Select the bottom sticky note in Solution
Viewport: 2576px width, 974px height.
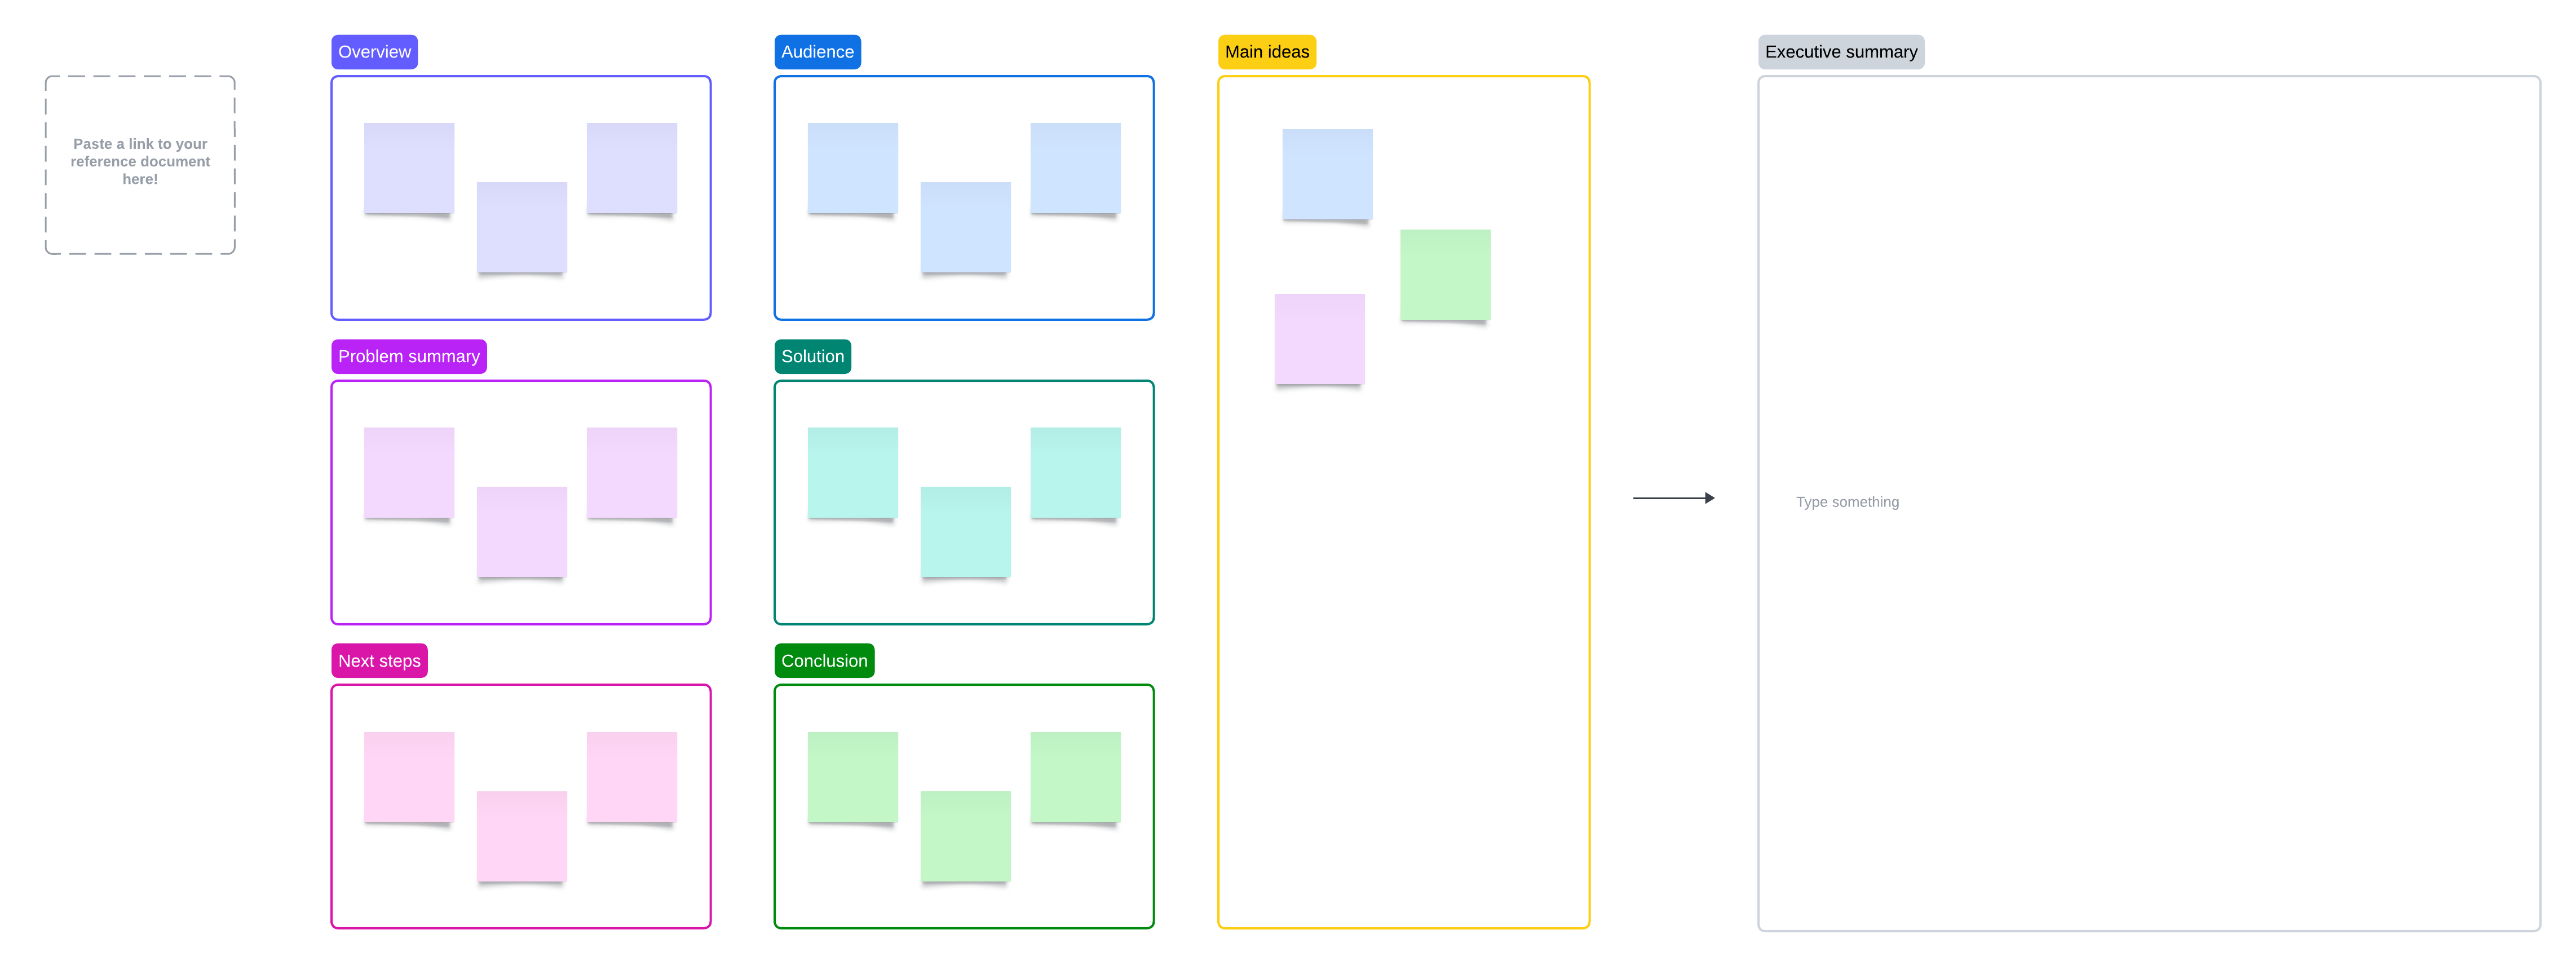click(x=964, y=532)
